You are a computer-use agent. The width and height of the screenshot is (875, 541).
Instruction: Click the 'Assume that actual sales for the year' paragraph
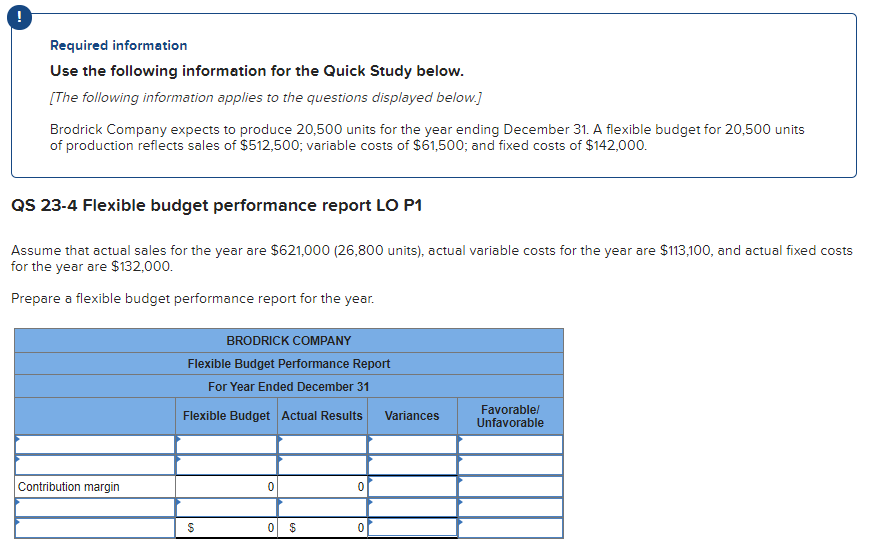point(431,258)
